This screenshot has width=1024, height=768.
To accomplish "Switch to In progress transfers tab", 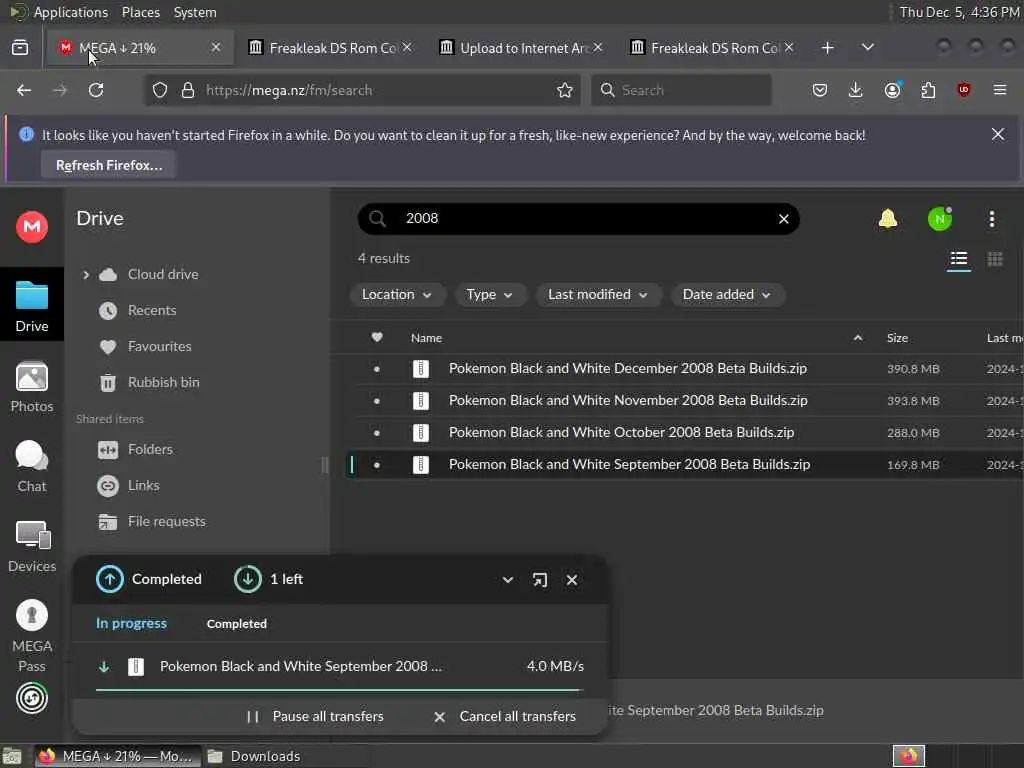I will coord(131,624).
